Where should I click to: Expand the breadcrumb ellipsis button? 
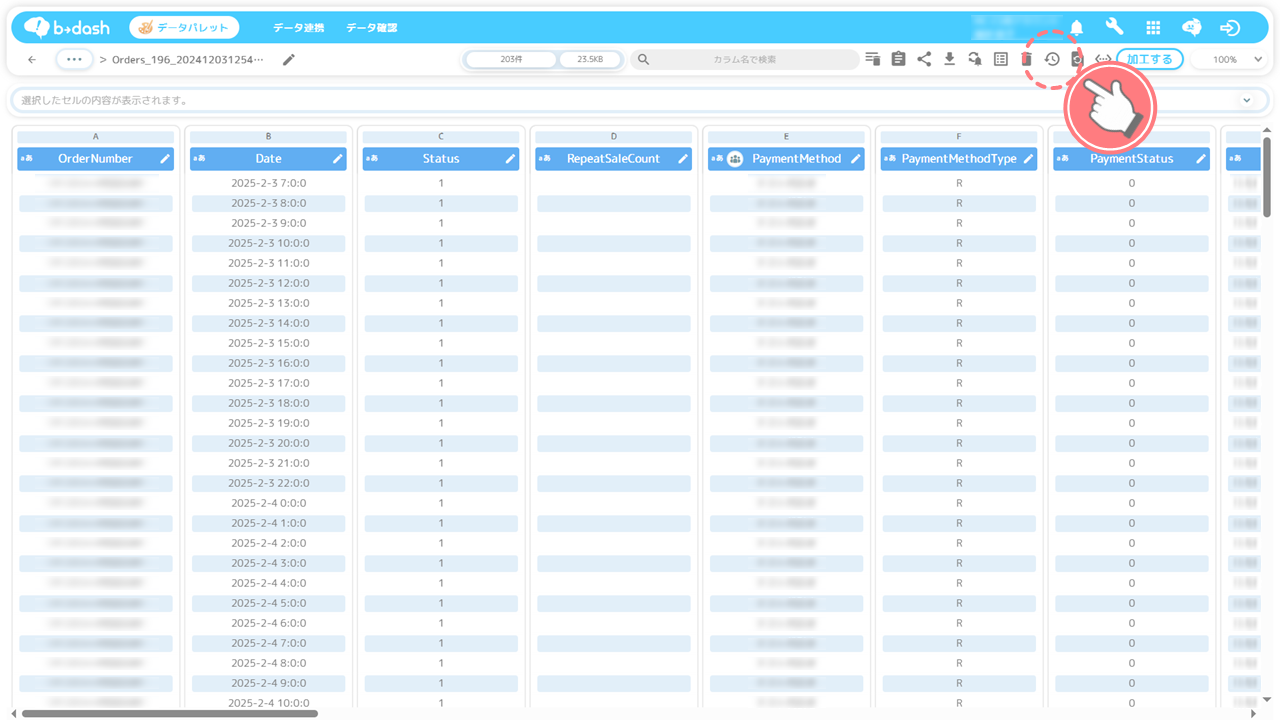(74, 60)
